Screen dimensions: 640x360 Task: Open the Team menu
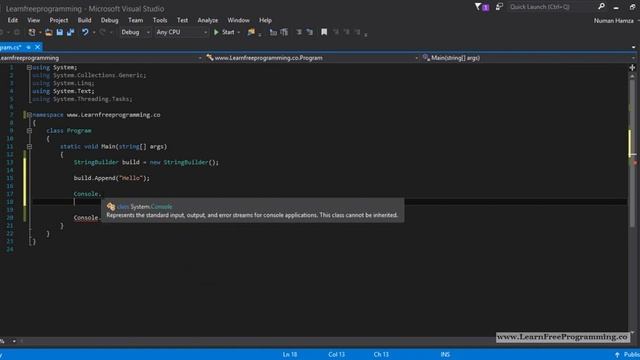[136, 20]
